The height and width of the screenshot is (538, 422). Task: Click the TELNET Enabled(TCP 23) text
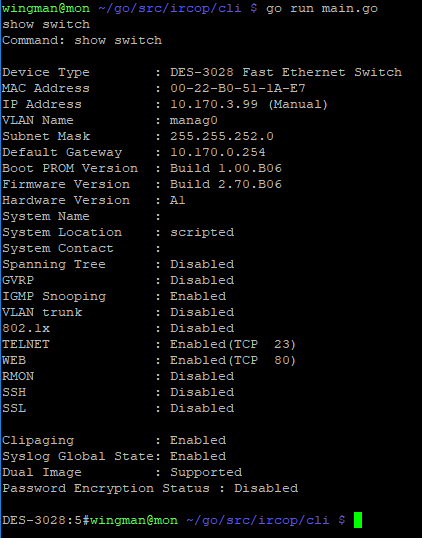[x=233, y=344]
